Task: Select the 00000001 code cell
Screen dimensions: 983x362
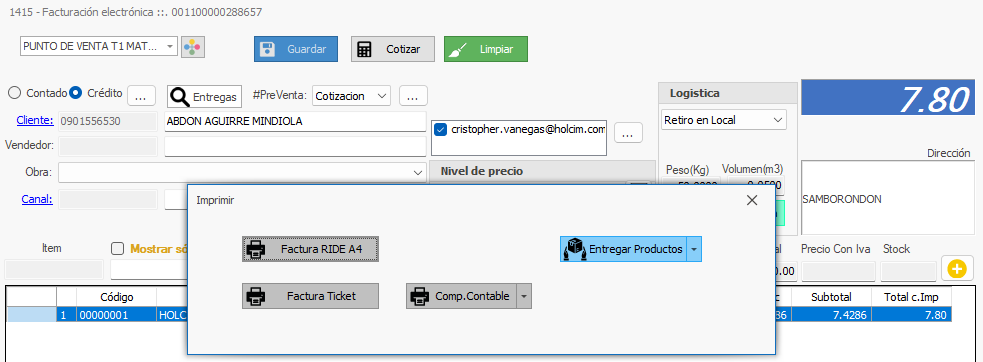Action: pos(117,315)
